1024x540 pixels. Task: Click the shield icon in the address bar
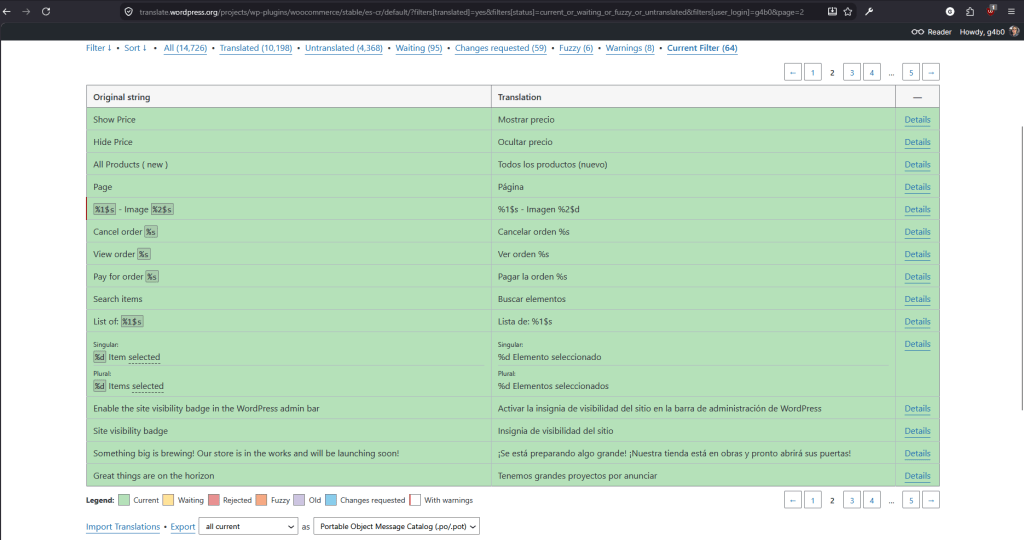pos(129,12)
